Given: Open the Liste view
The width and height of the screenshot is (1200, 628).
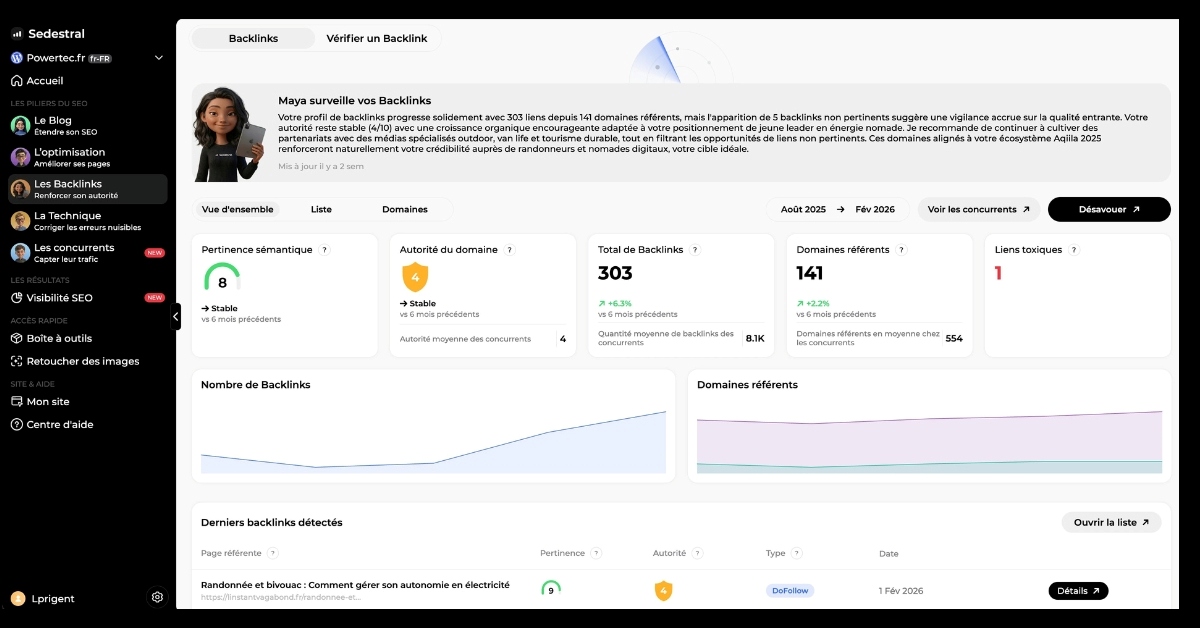Looking at the screenshot, I should [320, 209].
